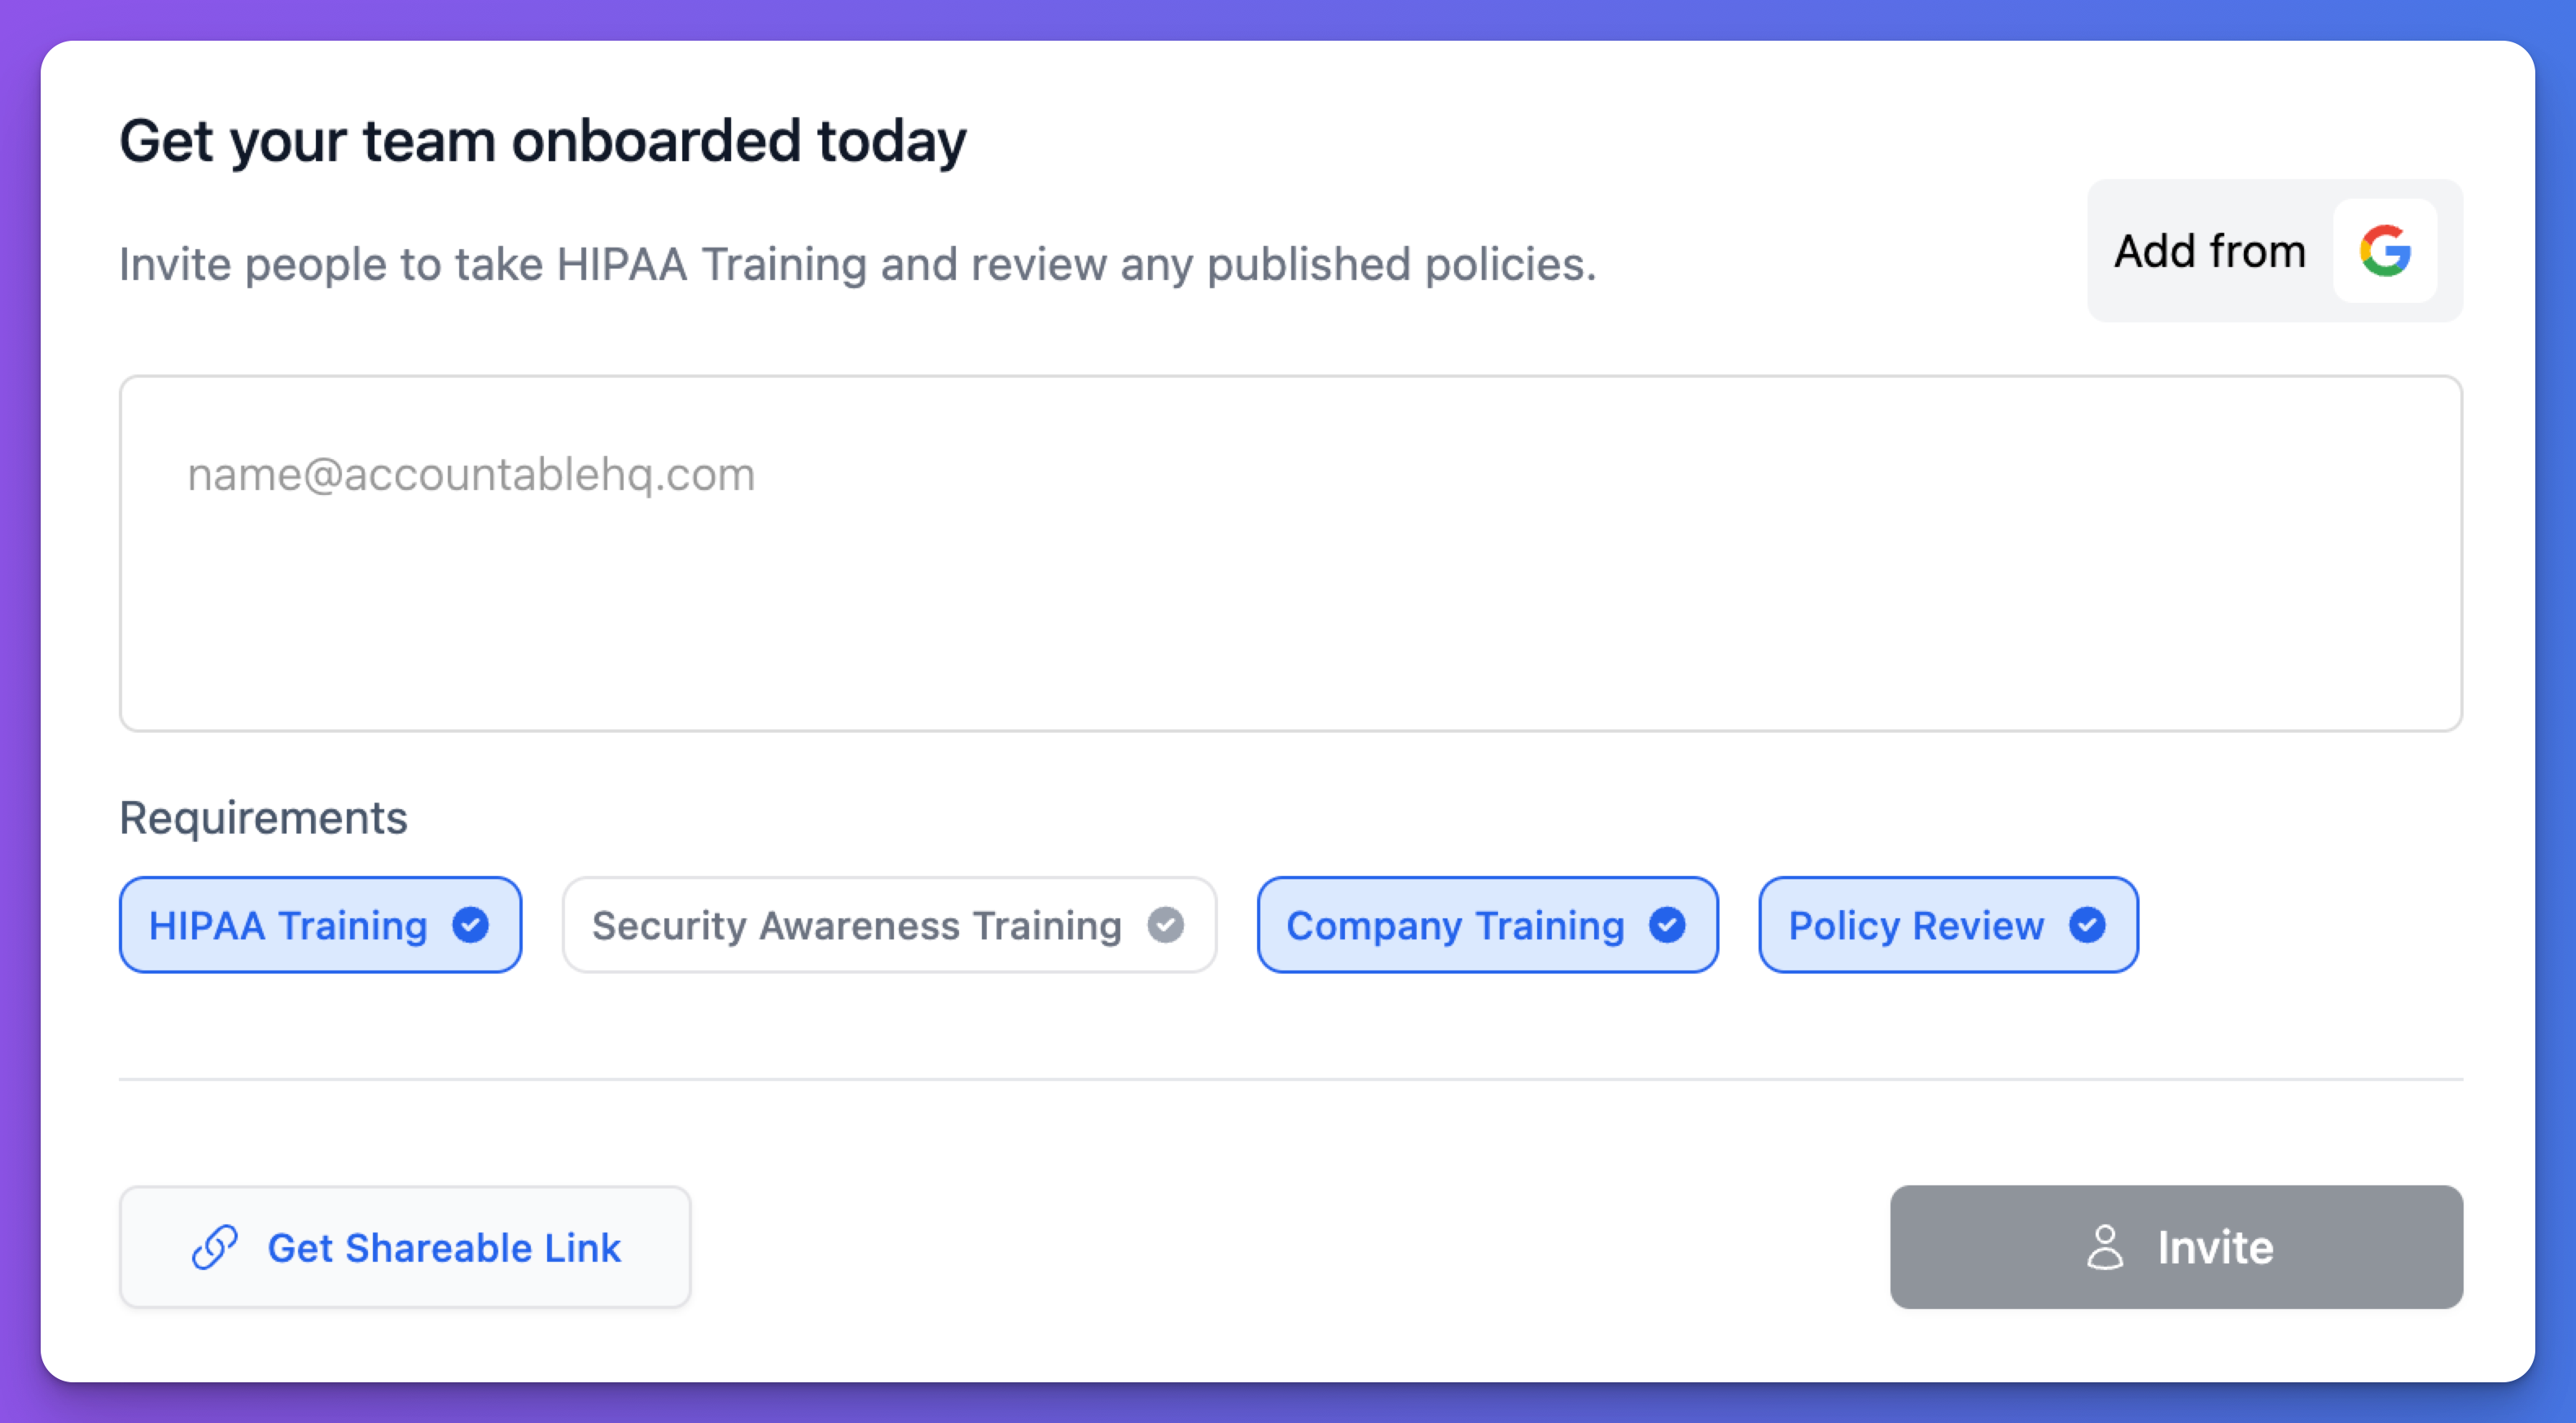This screenshot has height=1423, width=2576.
Task: Click the 'Get your team onboarded today' heading
Action: tap(543, 141)
